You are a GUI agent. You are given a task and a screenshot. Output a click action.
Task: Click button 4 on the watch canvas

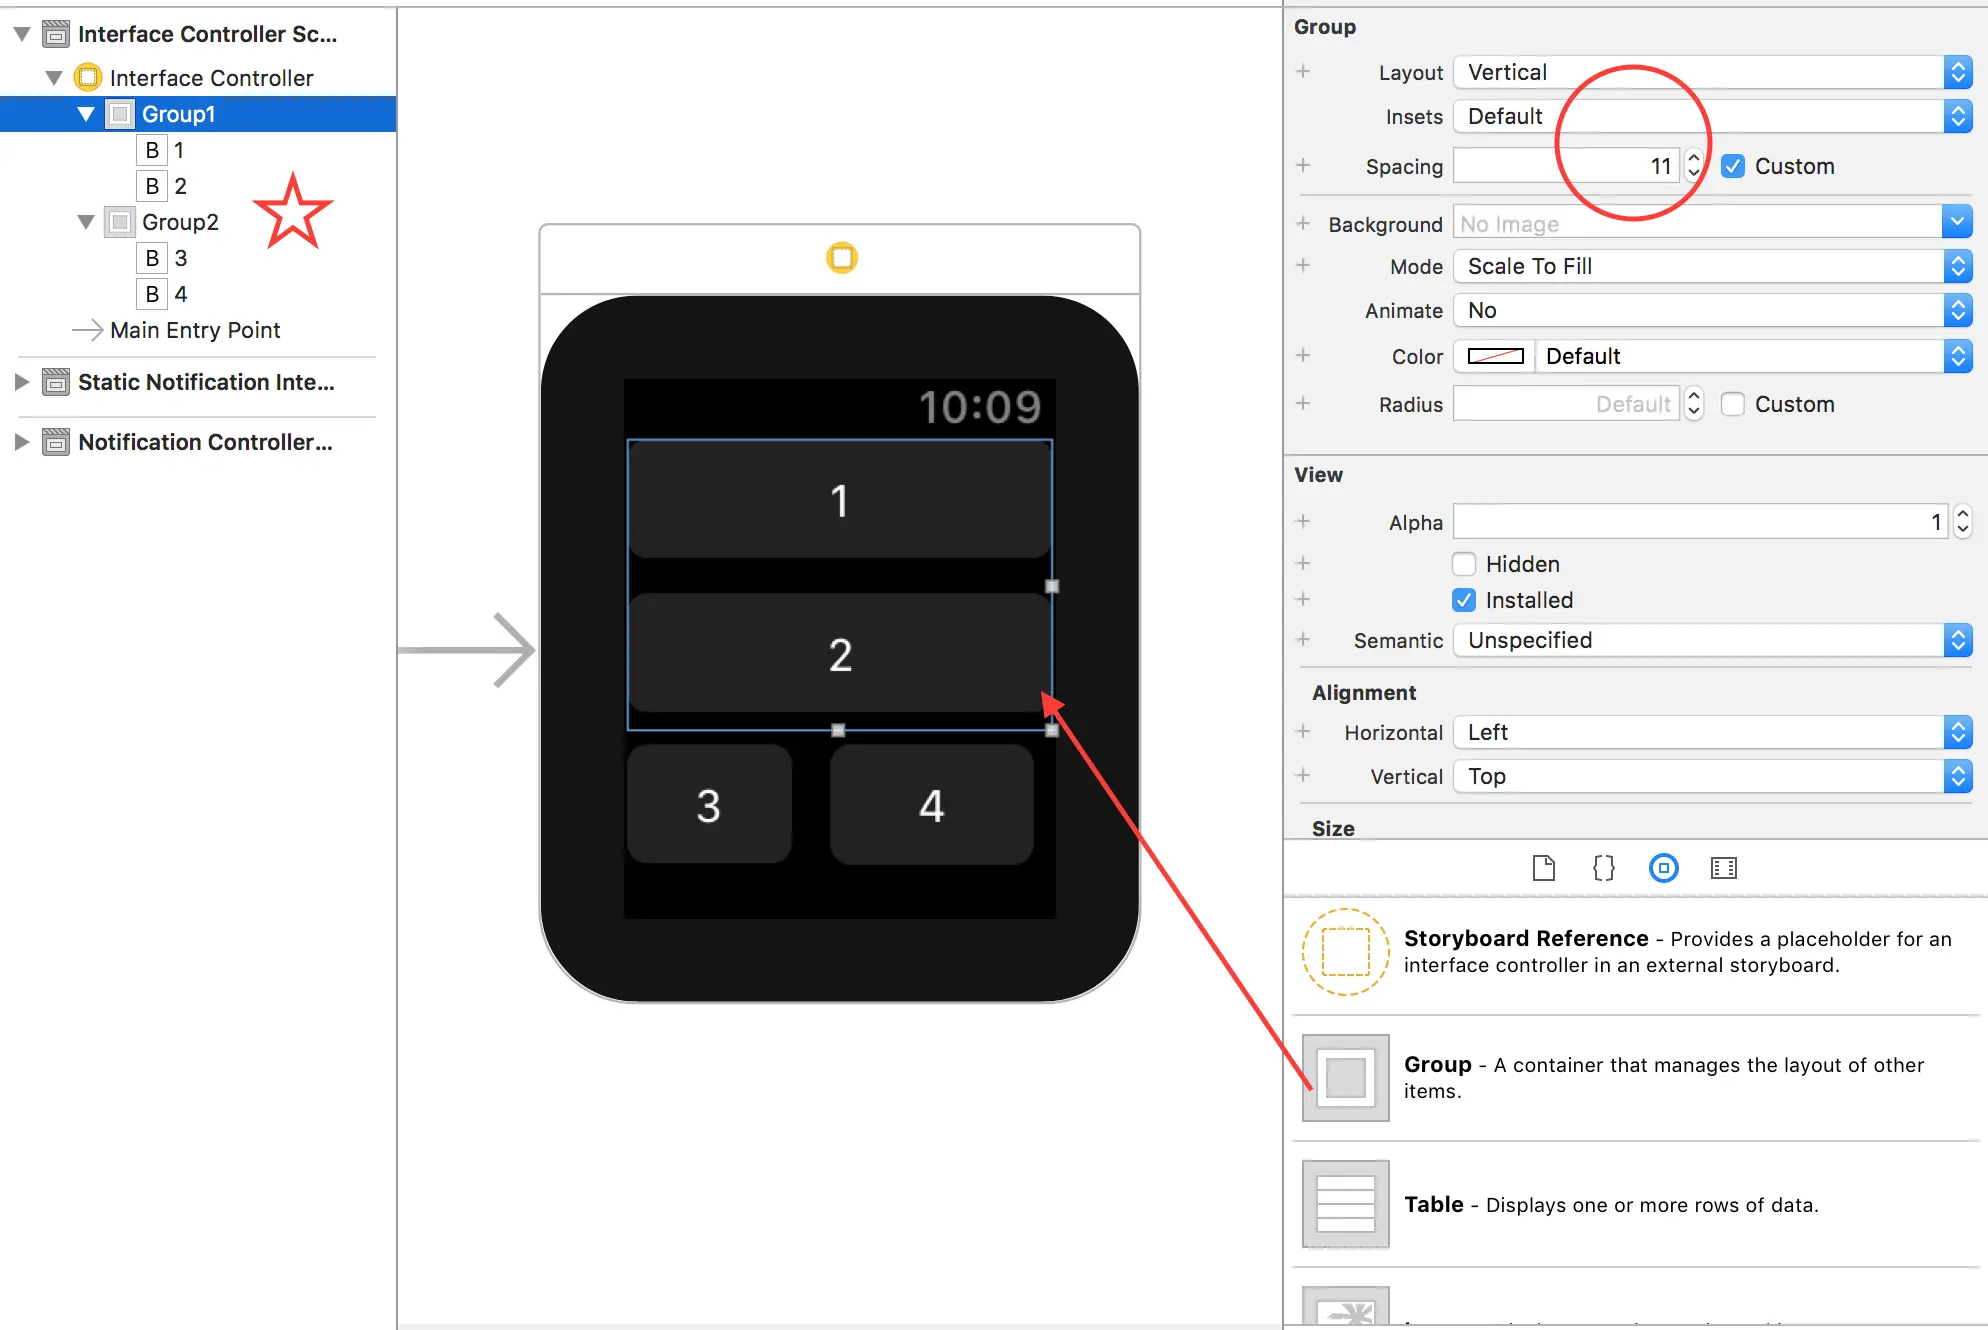click(931, 805)
